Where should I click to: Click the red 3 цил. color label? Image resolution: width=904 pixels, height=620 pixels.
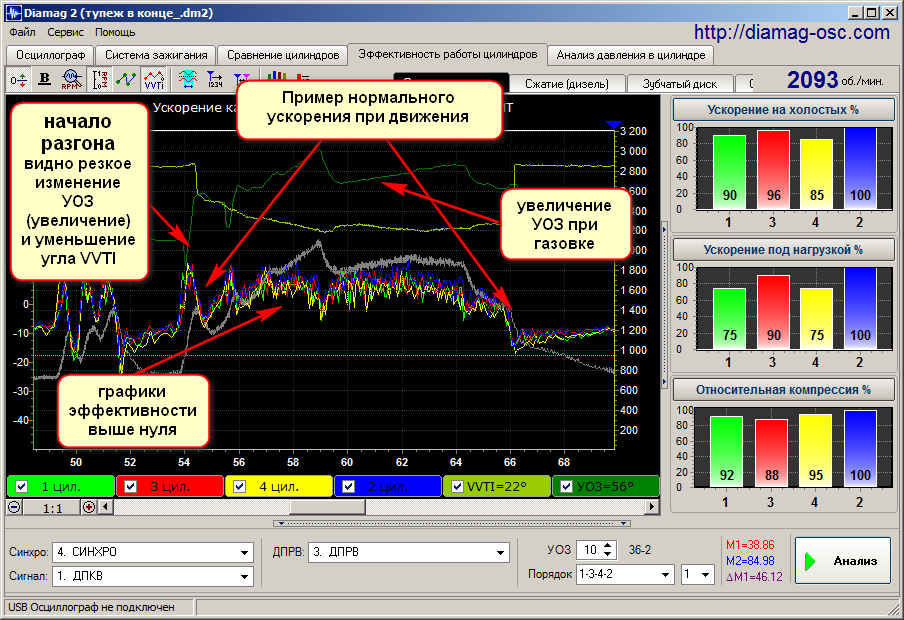(170, 487)
